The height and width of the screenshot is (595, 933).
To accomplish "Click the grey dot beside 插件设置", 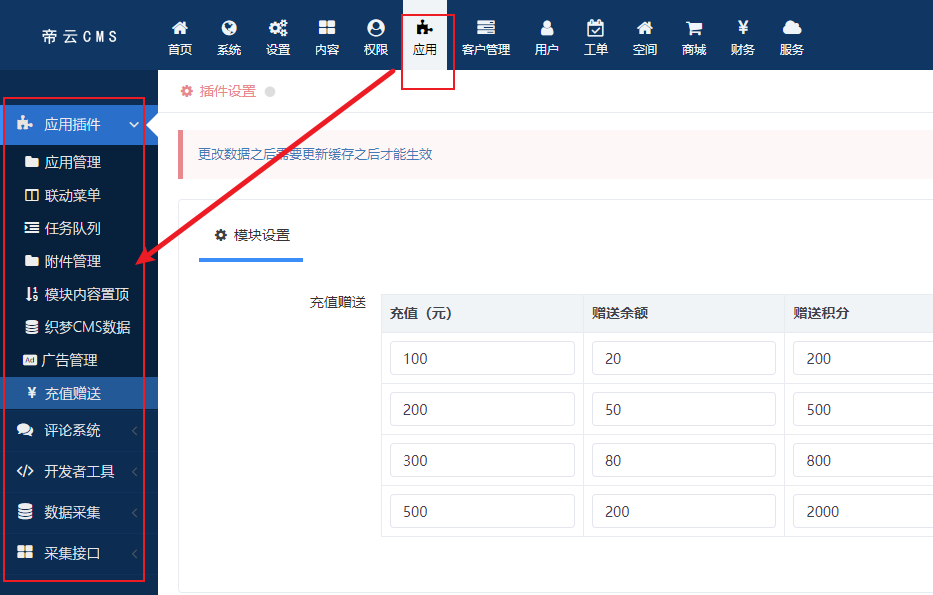I will [270, 92].
